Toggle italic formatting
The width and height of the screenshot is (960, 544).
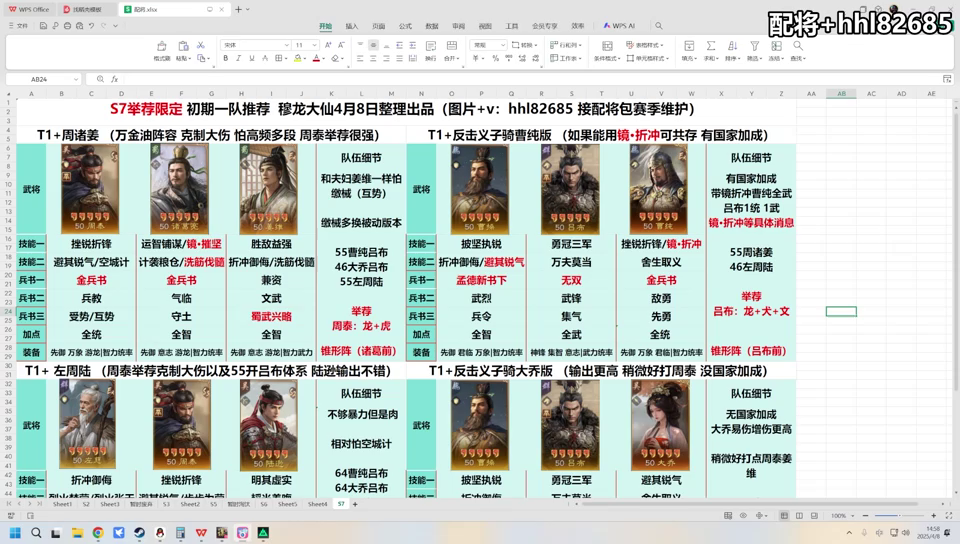click(x=239, y=58)
